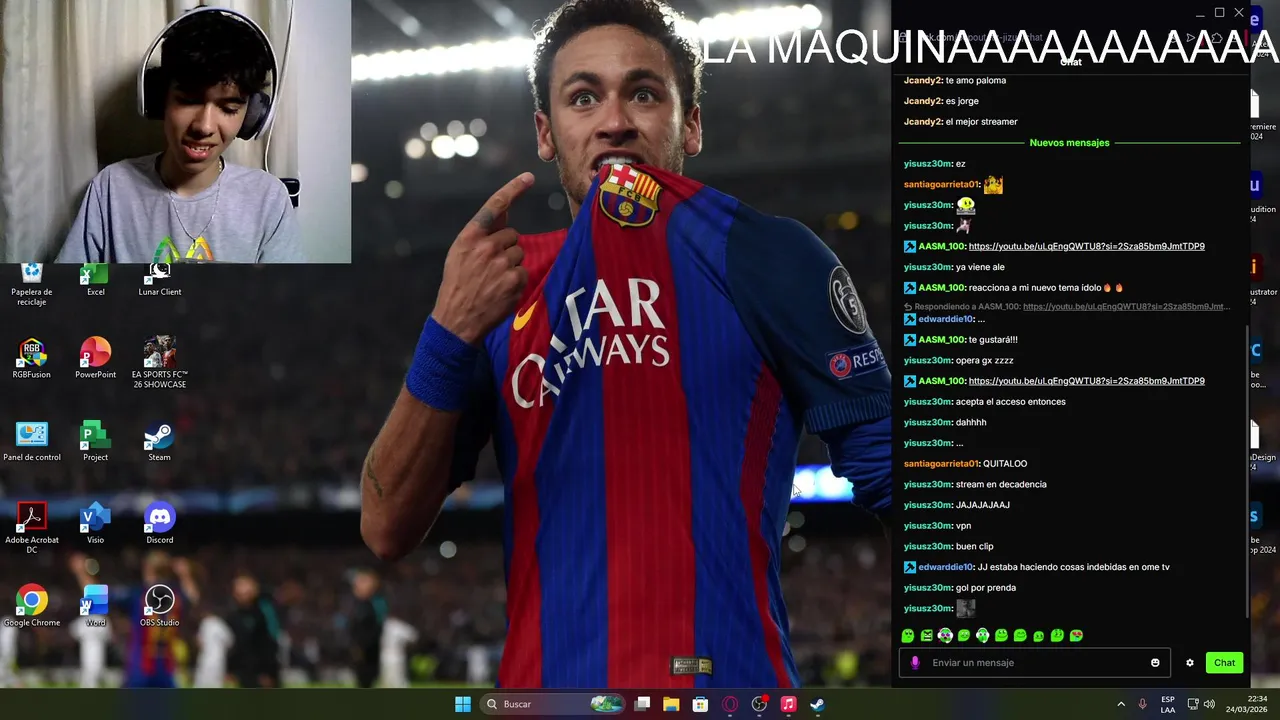Click message 'acepta el acceso entonces'
The width and height of the screenshot is (1280, 720).
coord(1011,402)
